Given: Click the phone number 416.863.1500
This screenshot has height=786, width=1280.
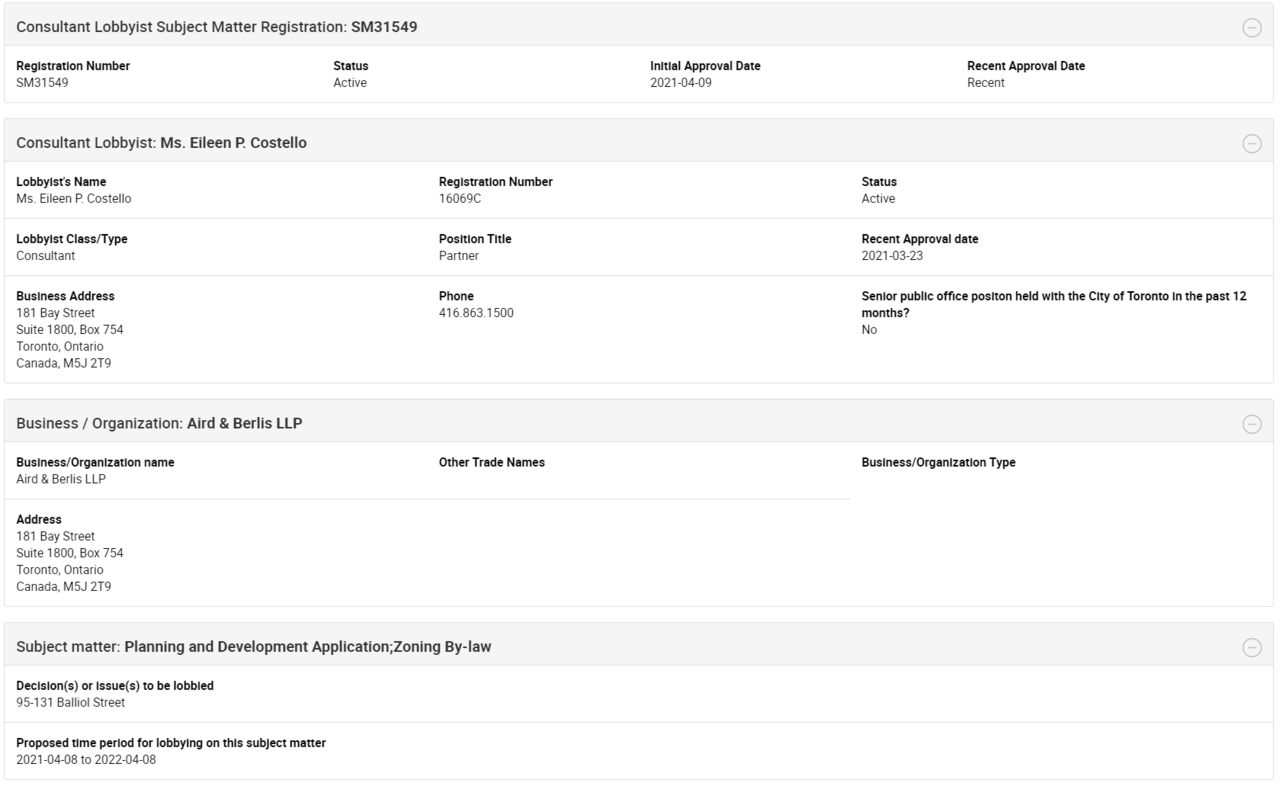Looking at the screenshot, I should (x=476, y=313).
